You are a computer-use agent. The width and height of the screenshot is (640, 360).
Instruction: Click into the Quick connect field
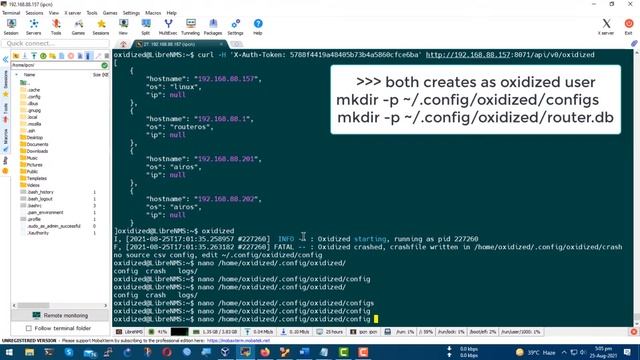coord(56,43)
